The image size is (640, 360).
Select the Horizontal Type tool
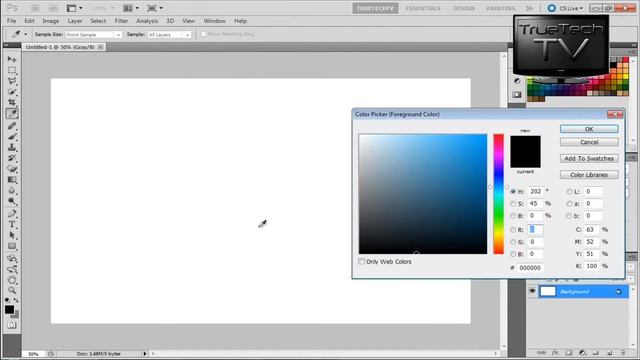coord(12,224)
